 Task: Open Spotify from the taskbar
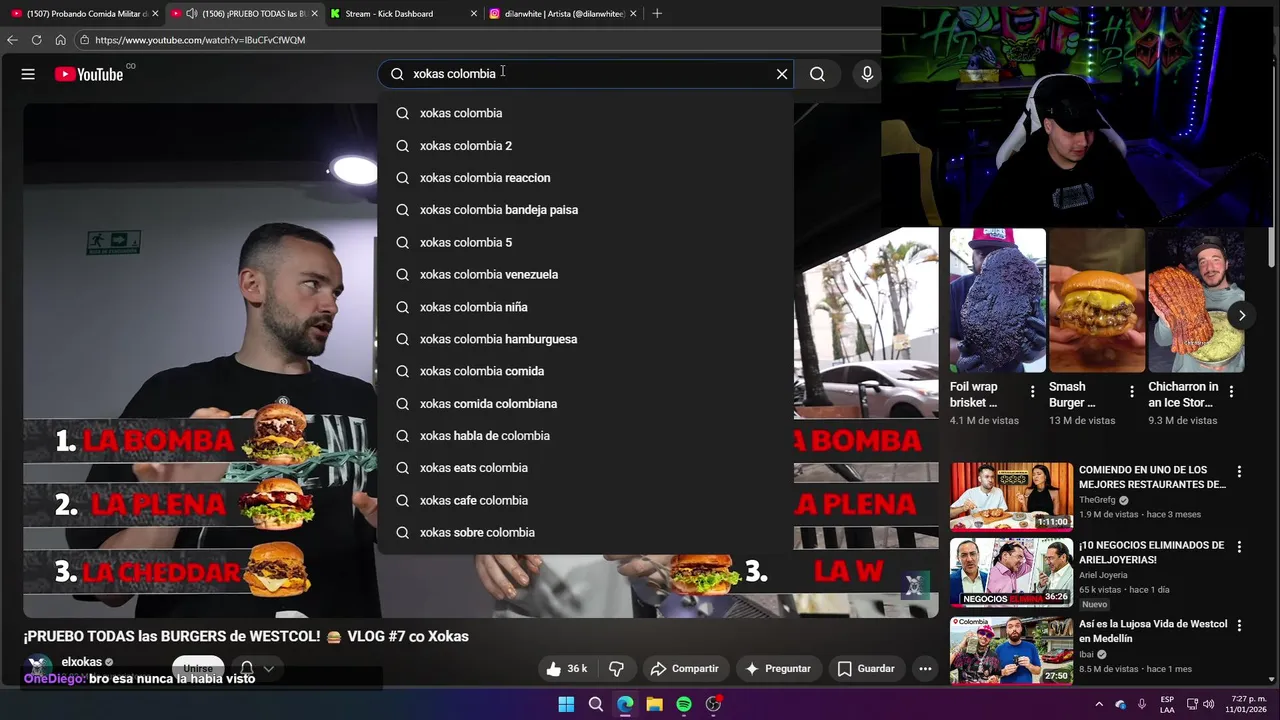(684, 704)
